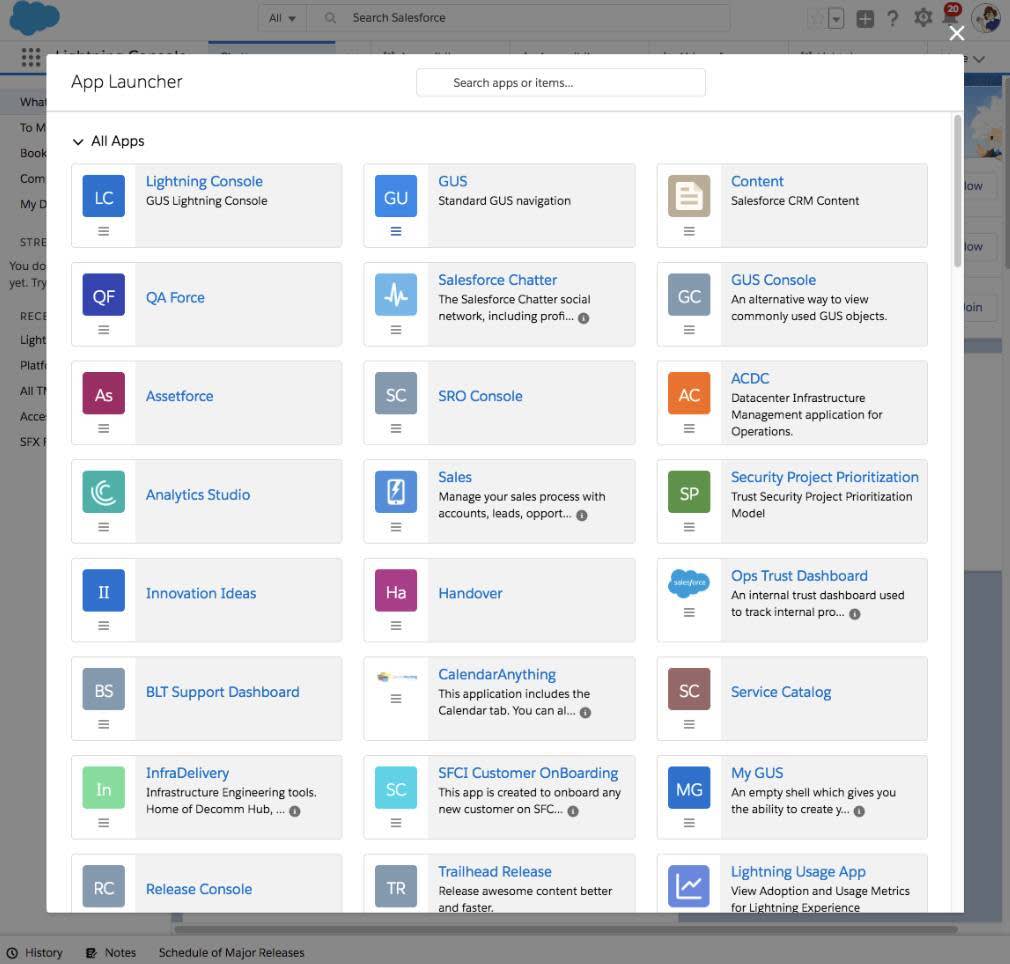Open the setup gear icon
1010x964 pixels.
pos(922,18)
